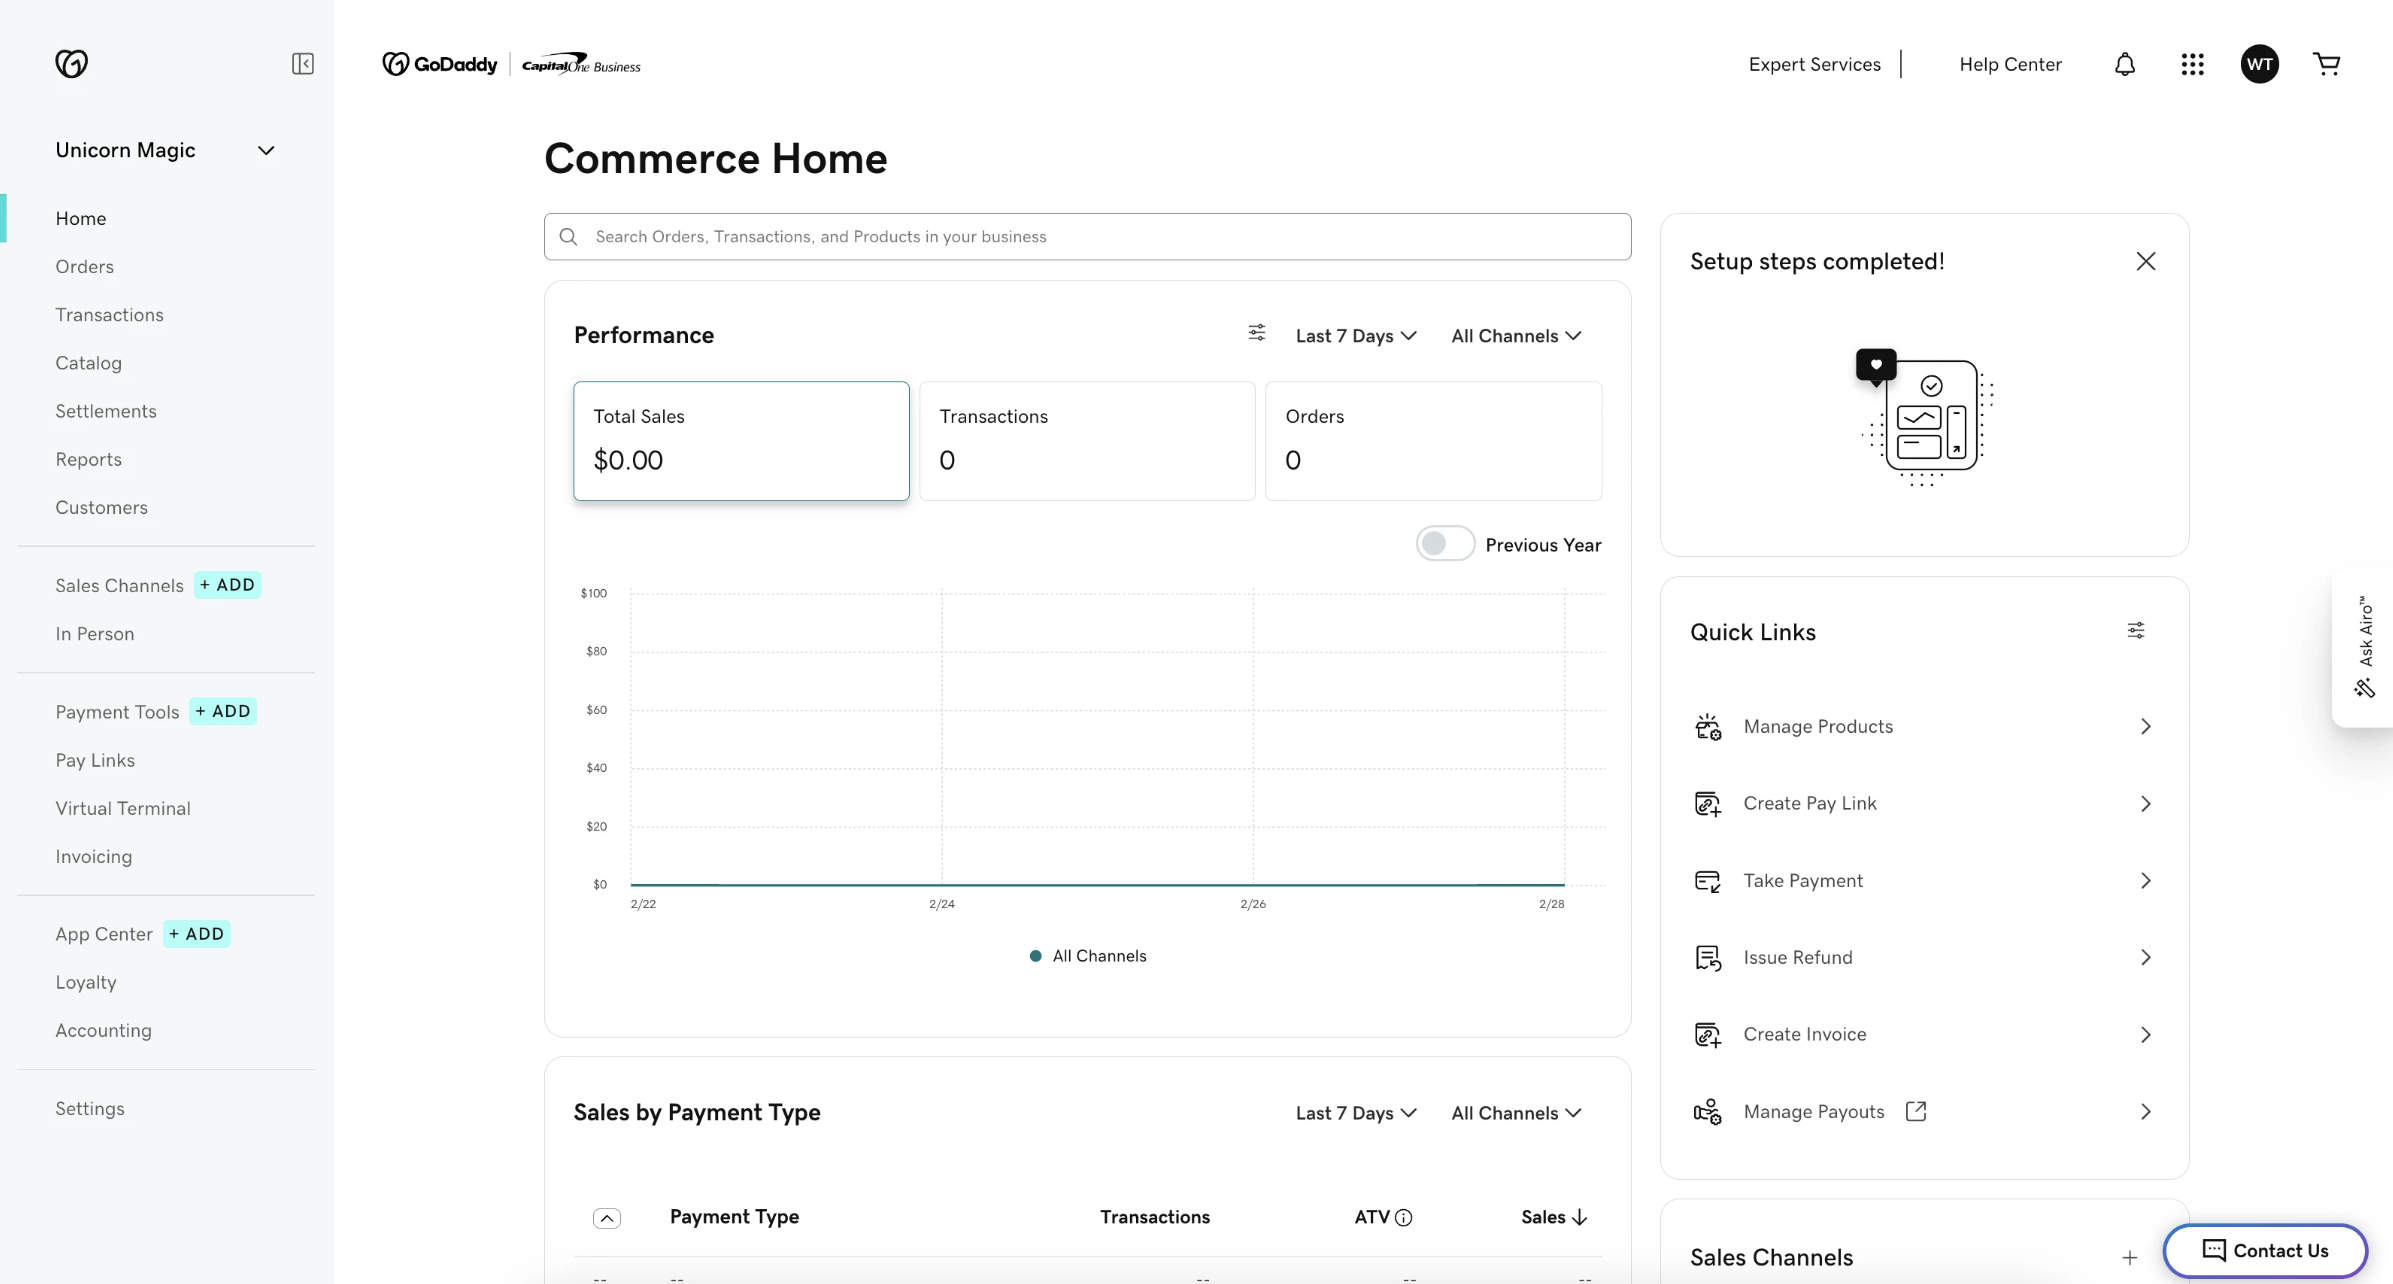Open the Manage Products chevron arrow

click(2146, 727)
